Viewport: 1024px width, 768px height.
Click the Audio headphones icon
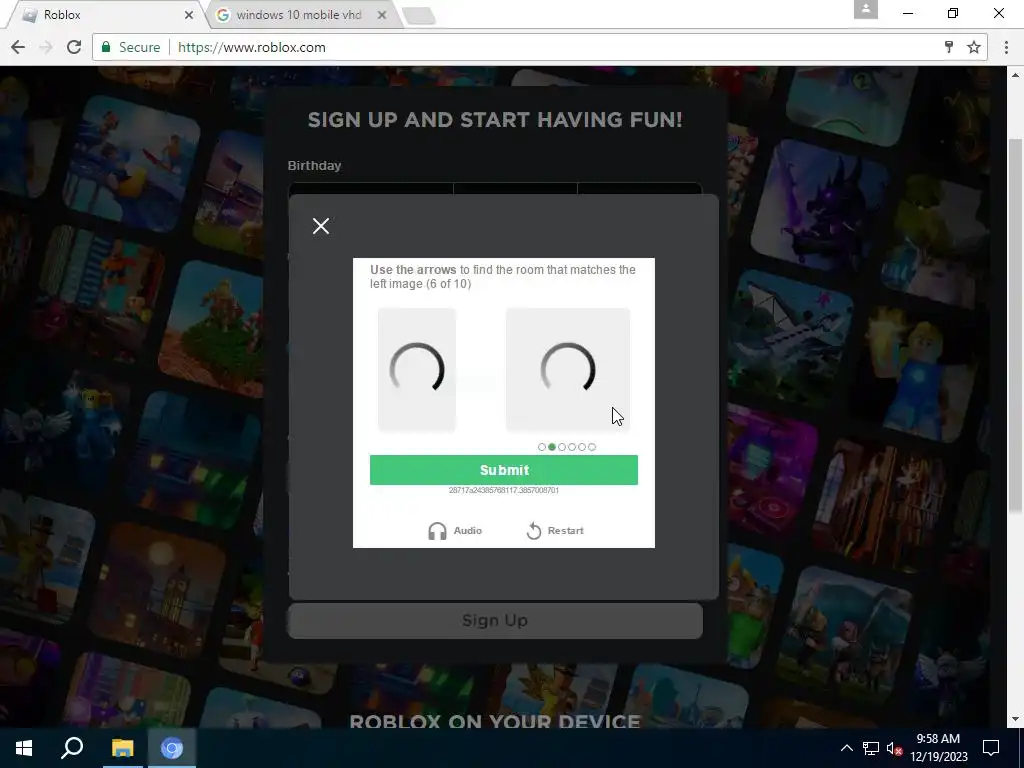[x=437, y=531]
